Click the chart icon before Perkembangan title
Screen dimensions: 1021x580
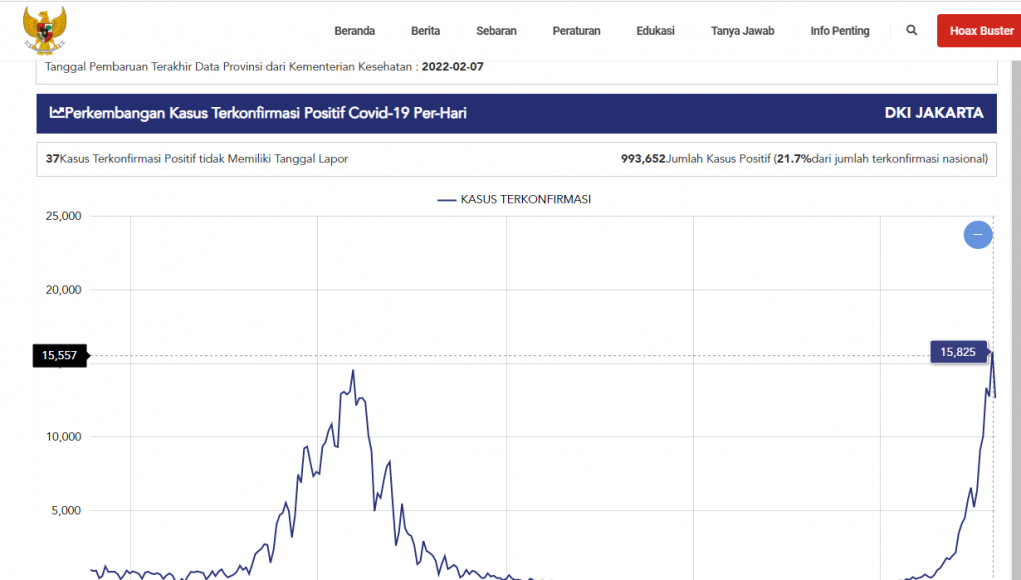57,113
